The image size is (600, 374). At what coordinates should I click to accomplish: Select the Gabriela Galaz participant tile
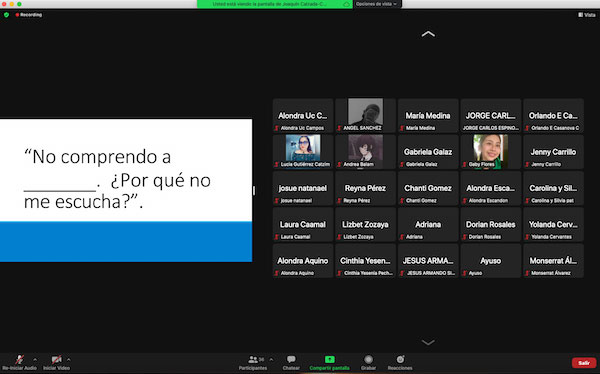428,152
